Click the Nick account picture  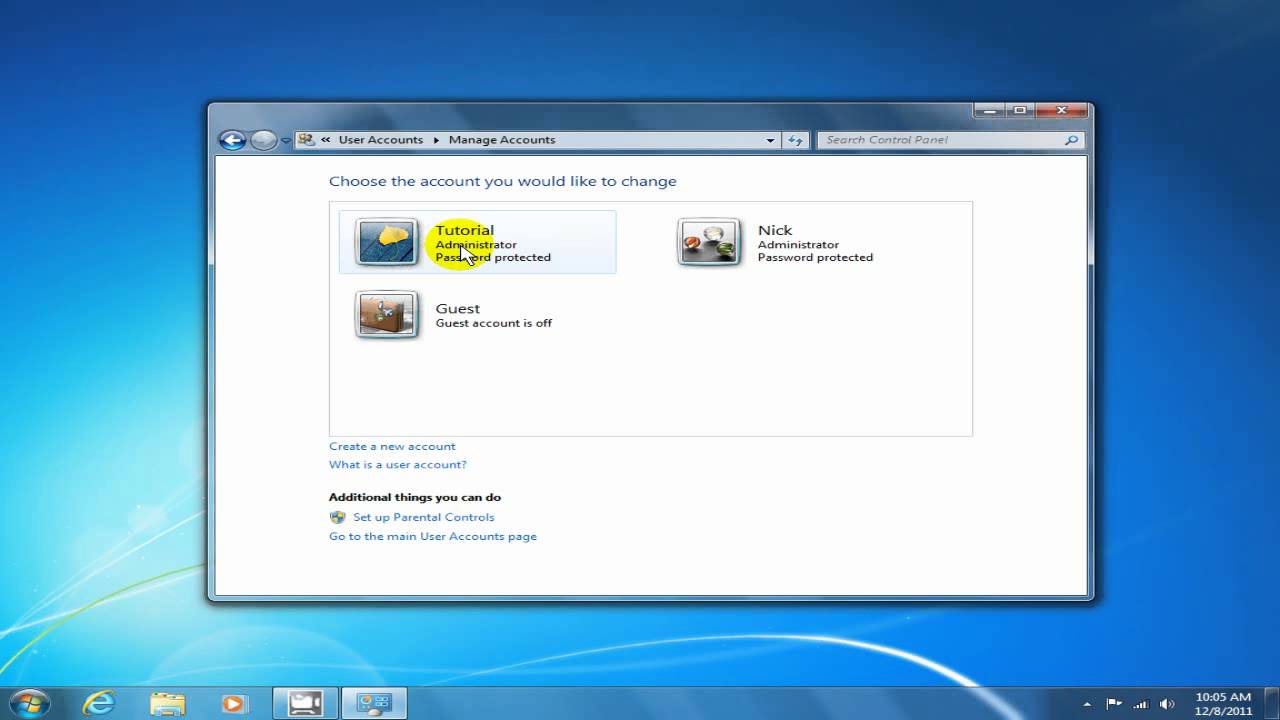click(709, 242)
